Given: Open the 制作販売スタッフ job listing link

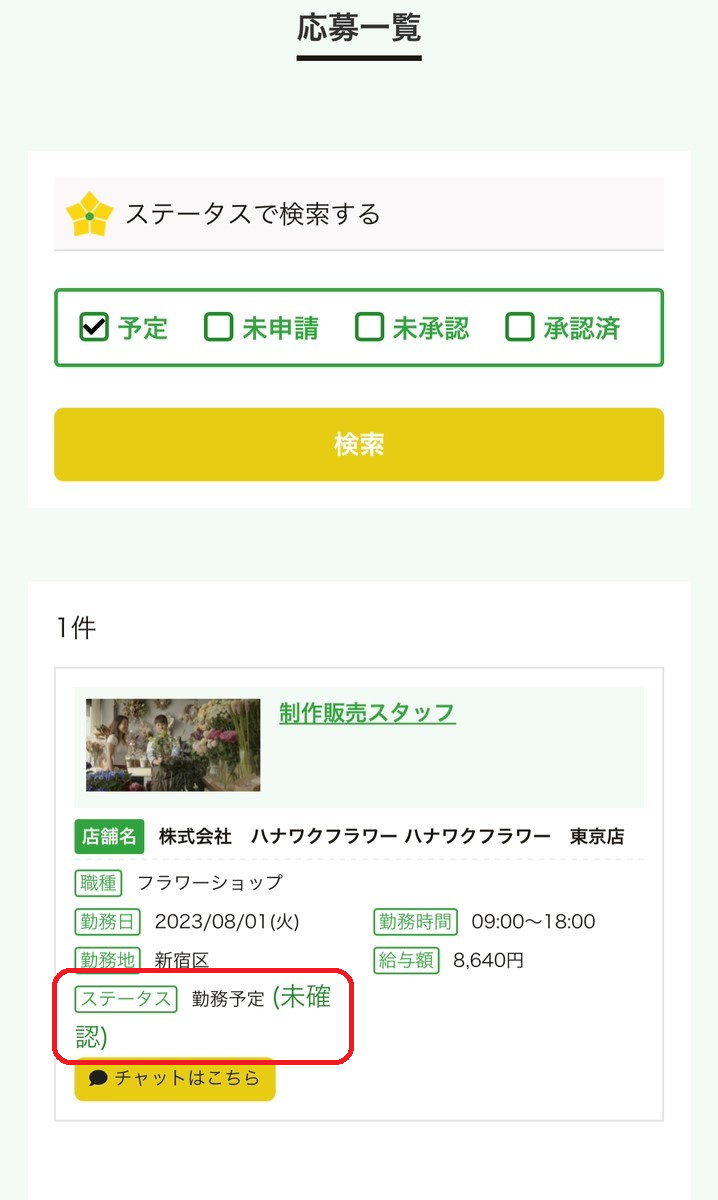Looking at the screenshot, I should pyautogui.click(x=365, y=713).
